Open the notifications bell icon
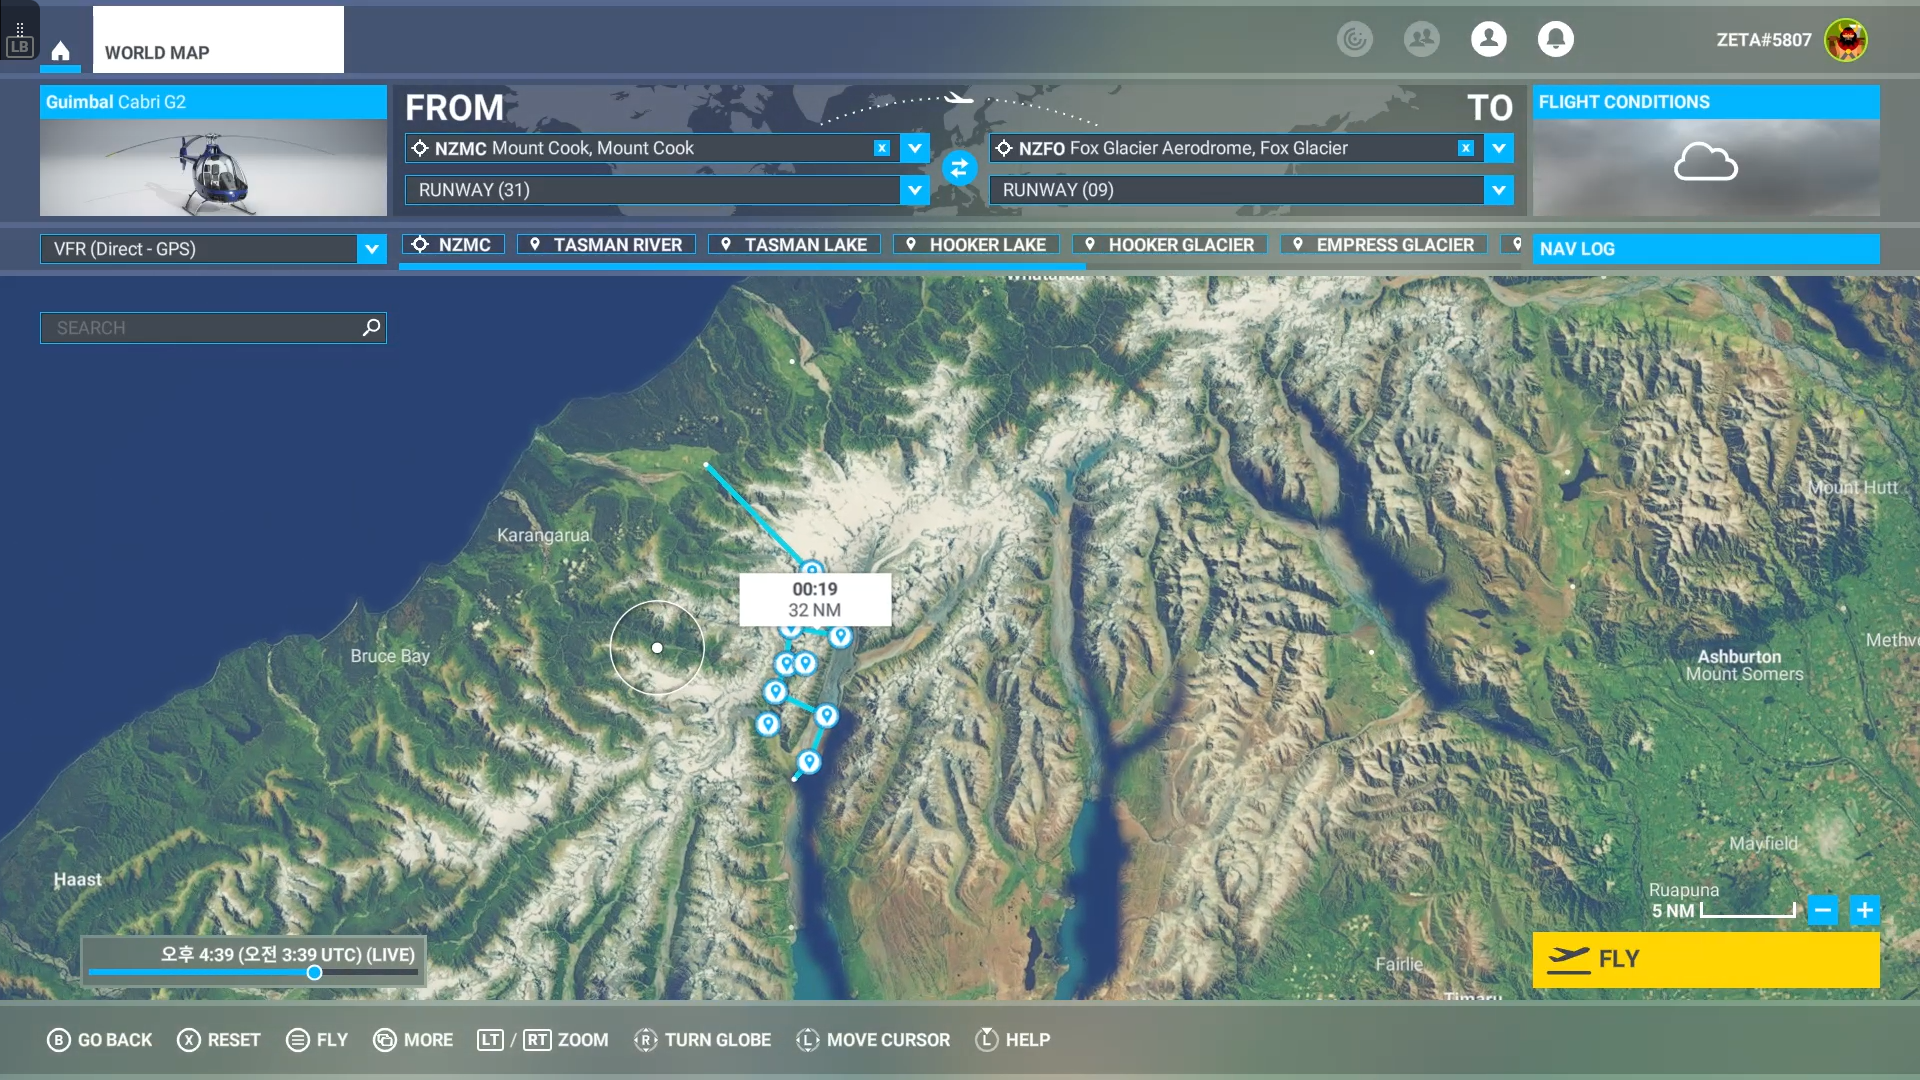 (x=1555, y=39)
